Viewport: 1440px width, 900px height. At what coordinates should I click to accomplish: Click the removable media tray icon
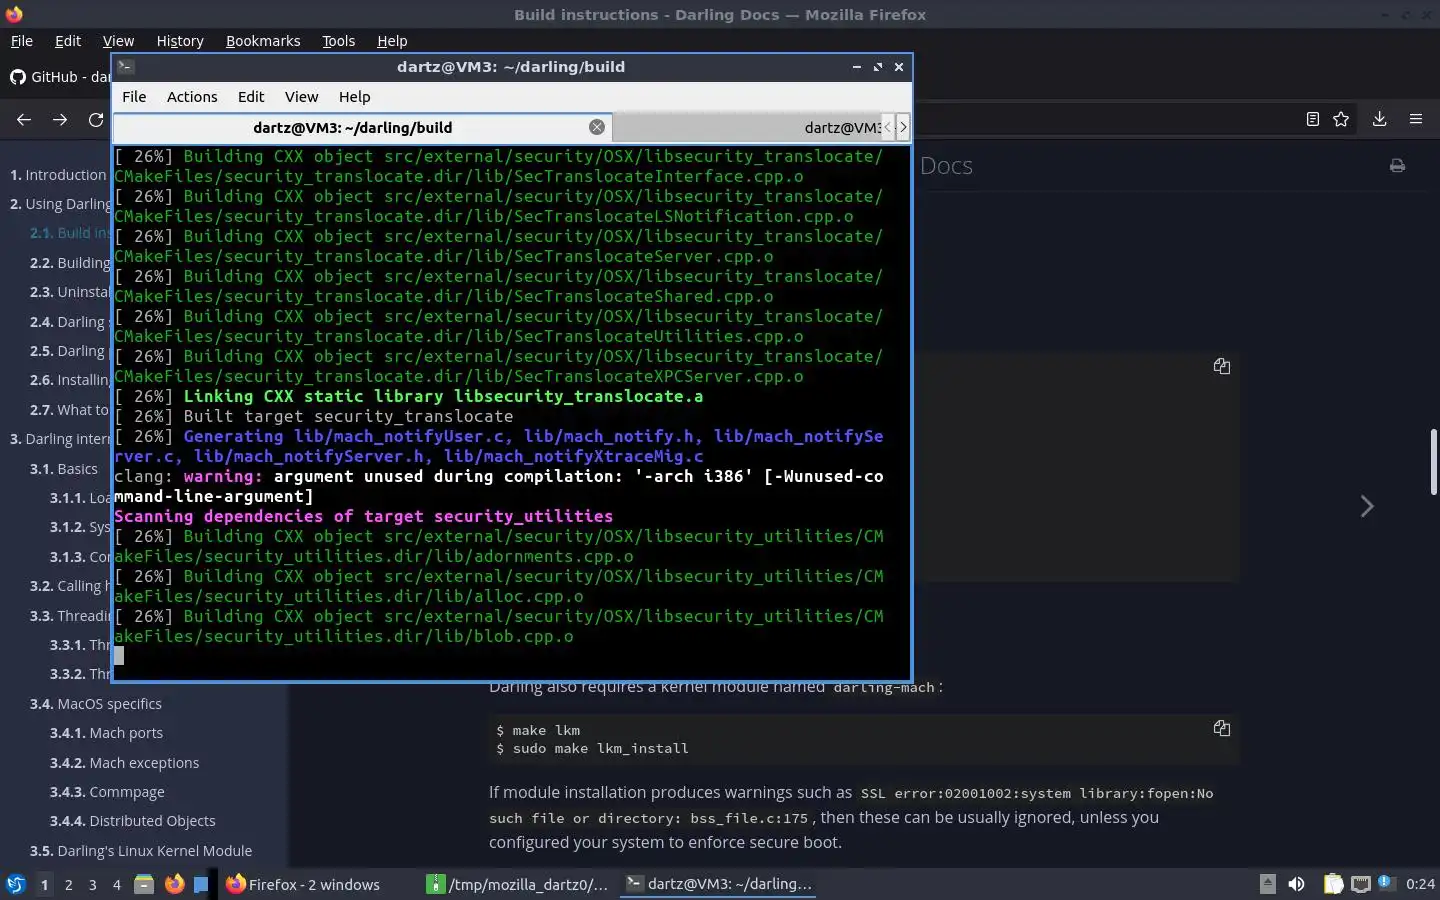pos(1267,884)
